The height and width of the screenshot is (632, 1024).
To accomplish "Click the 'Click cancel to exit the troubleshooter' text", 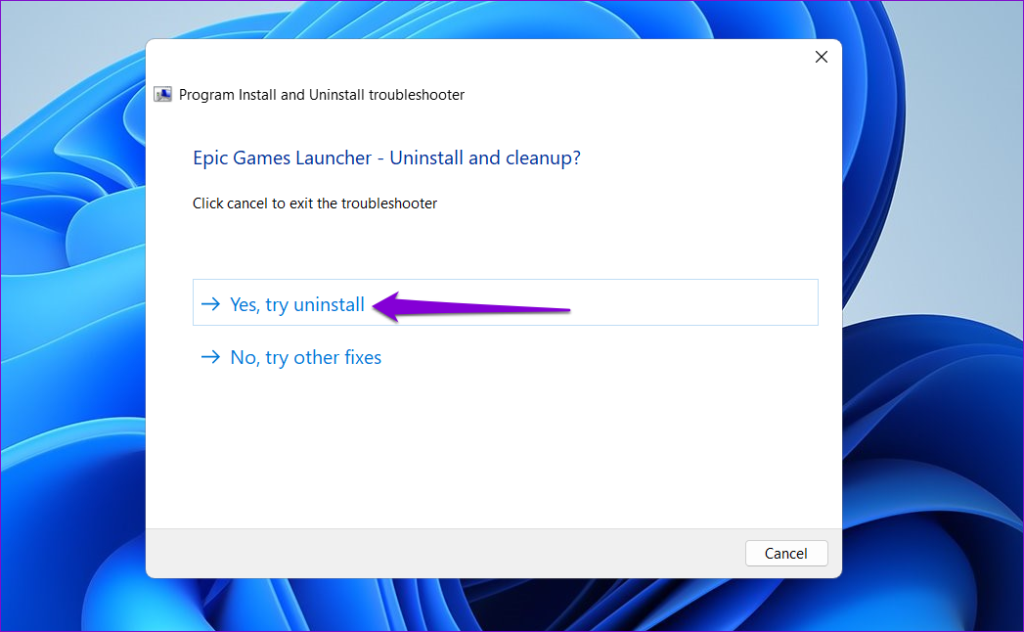I will pyautogui.click(x=314, y=204).
